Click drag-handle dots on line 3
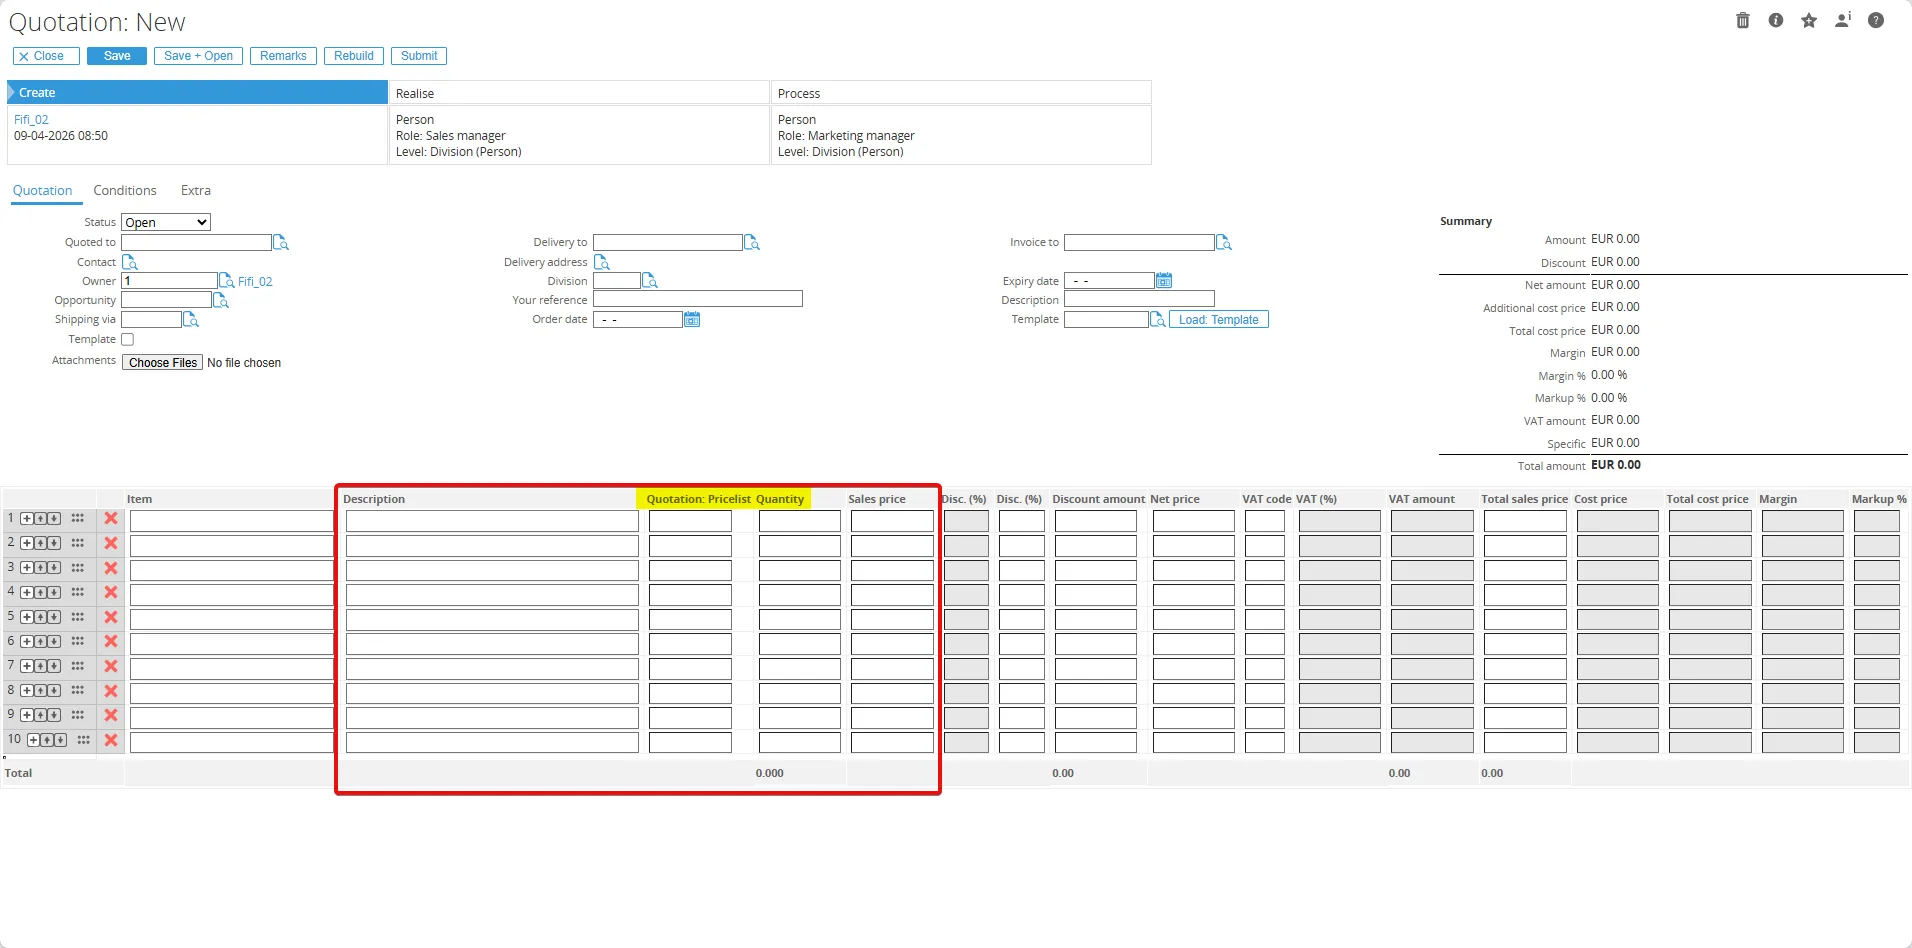Viewport: 1912px width, 948px height. click(x=78, y=568)
